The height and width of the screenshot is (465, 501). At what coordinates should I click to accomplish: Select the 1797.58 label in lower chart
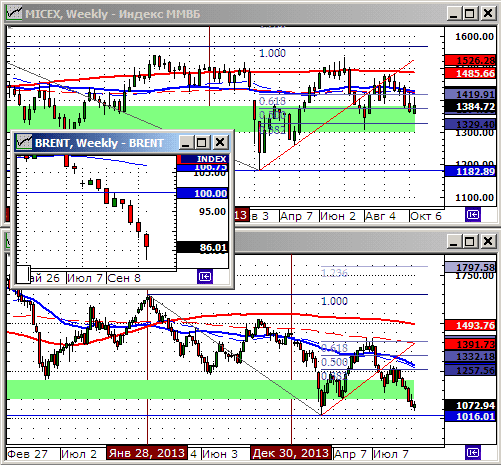(x=471, y=267)
